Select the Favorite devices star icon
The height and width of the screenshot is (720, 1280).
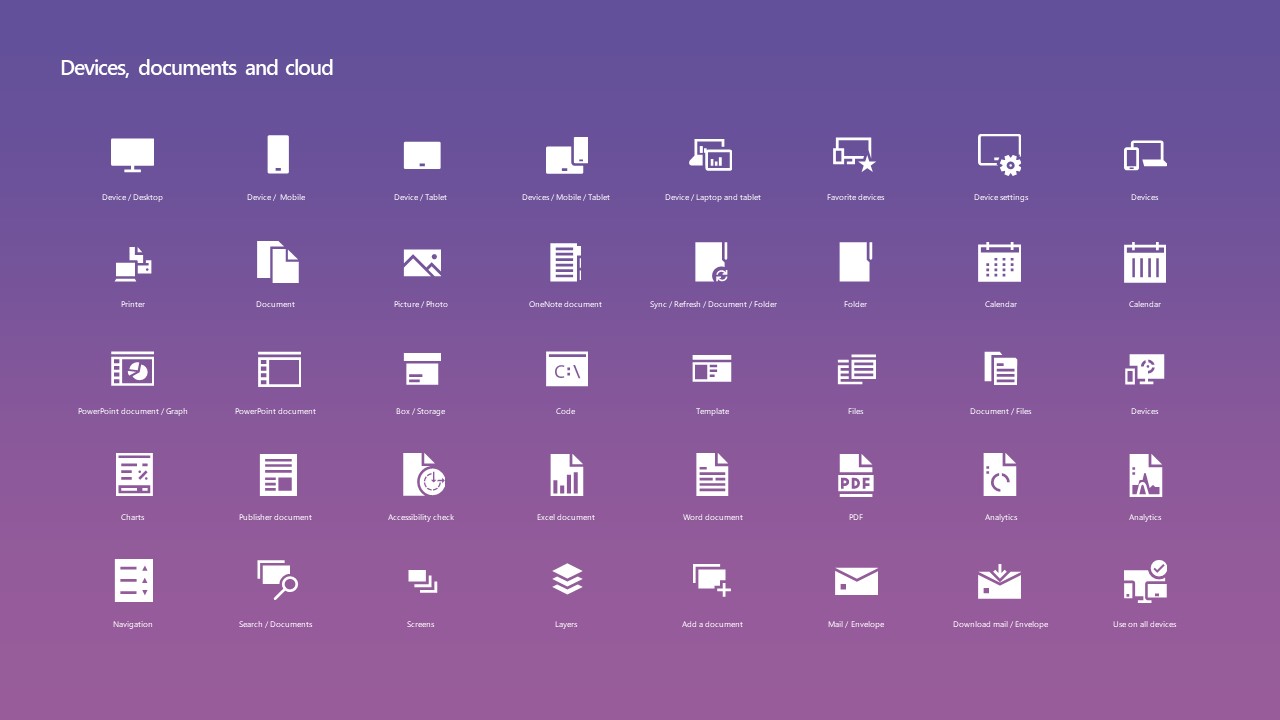[x=855, y=155]
